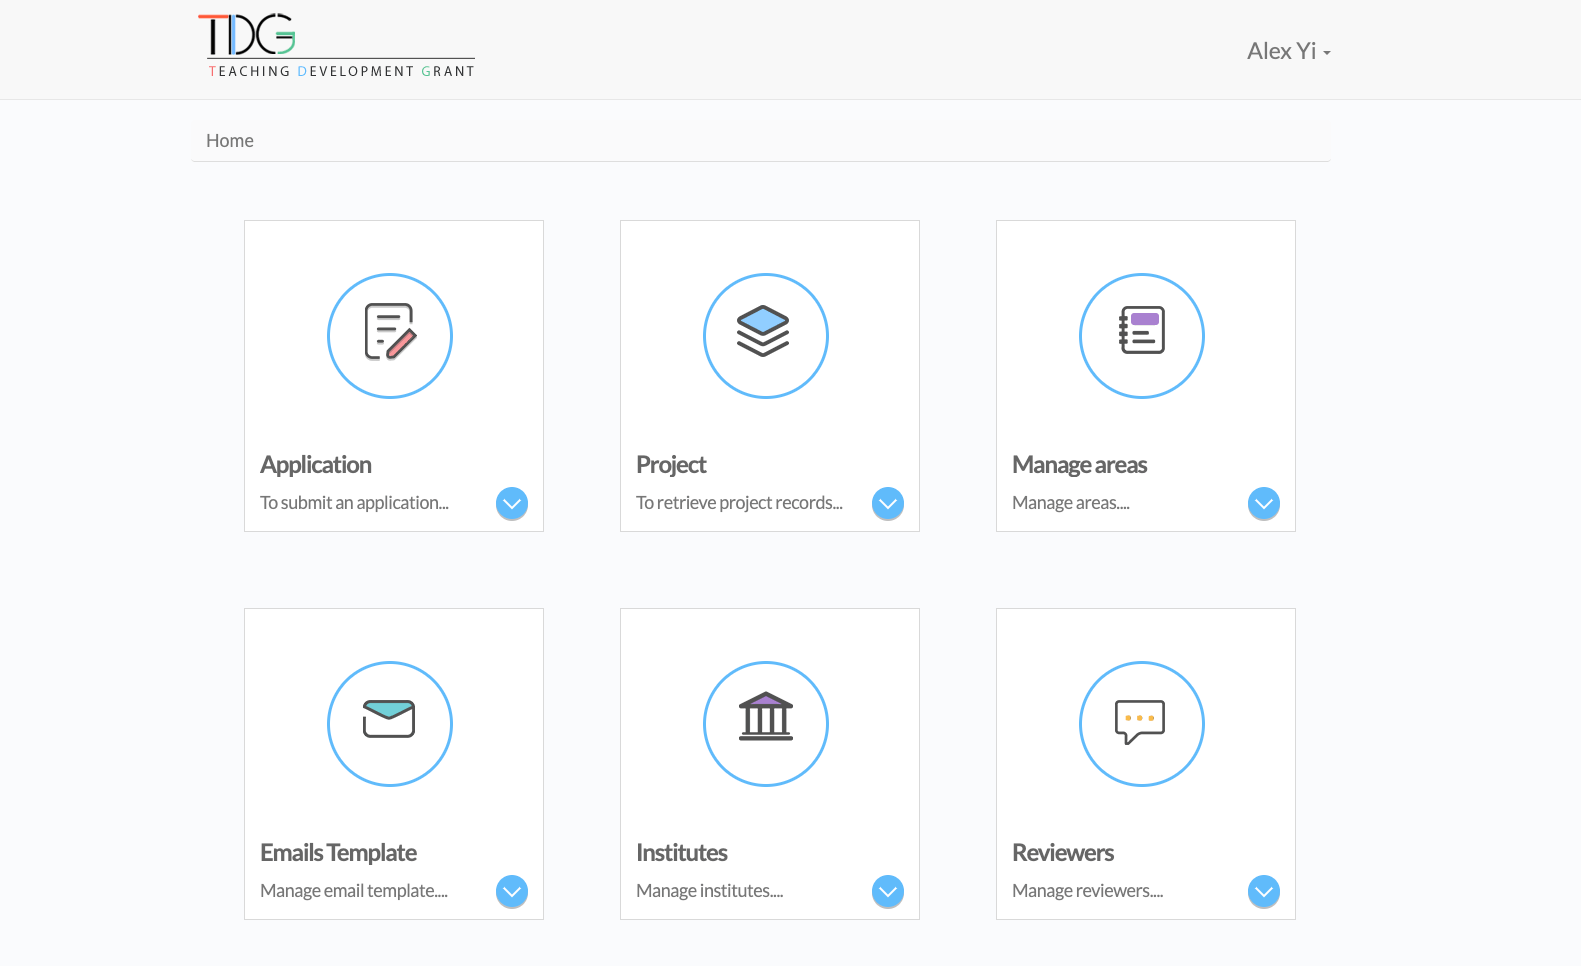Expand the Emails Template card chevron
Image resolution: width=1581 pixels, height=966 pixels.
[x=512, y=891]
